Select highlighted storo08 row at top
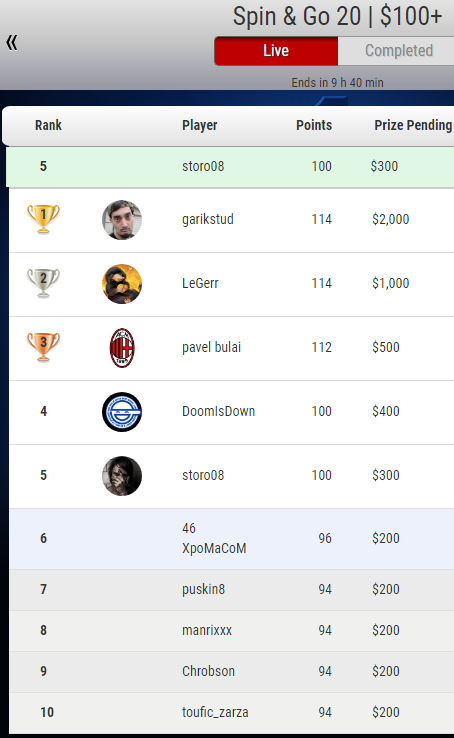The height and width of the screenshot is (738, 454). 230,167
